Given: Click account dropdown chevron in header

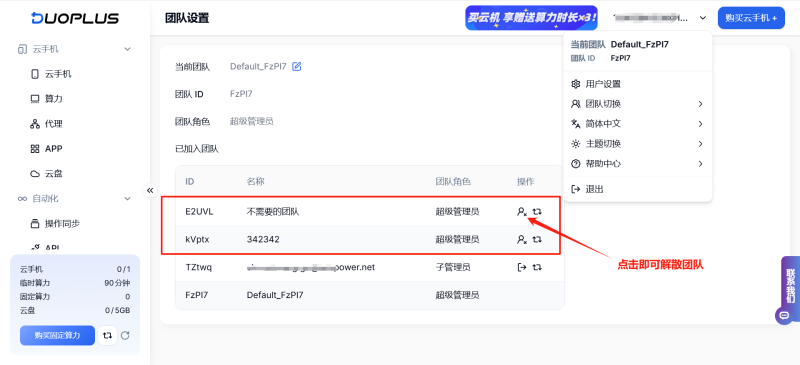Looking at the screenshot, I should click(703, 18).
